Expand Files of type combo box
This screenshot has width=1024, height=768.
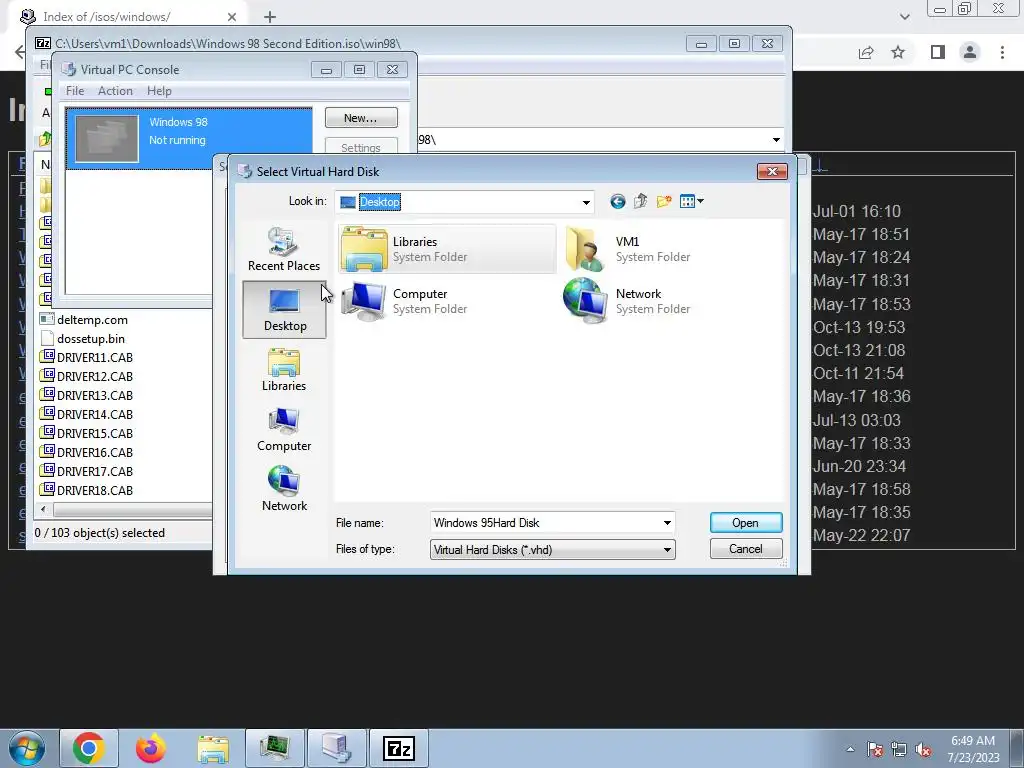point(552,549)
